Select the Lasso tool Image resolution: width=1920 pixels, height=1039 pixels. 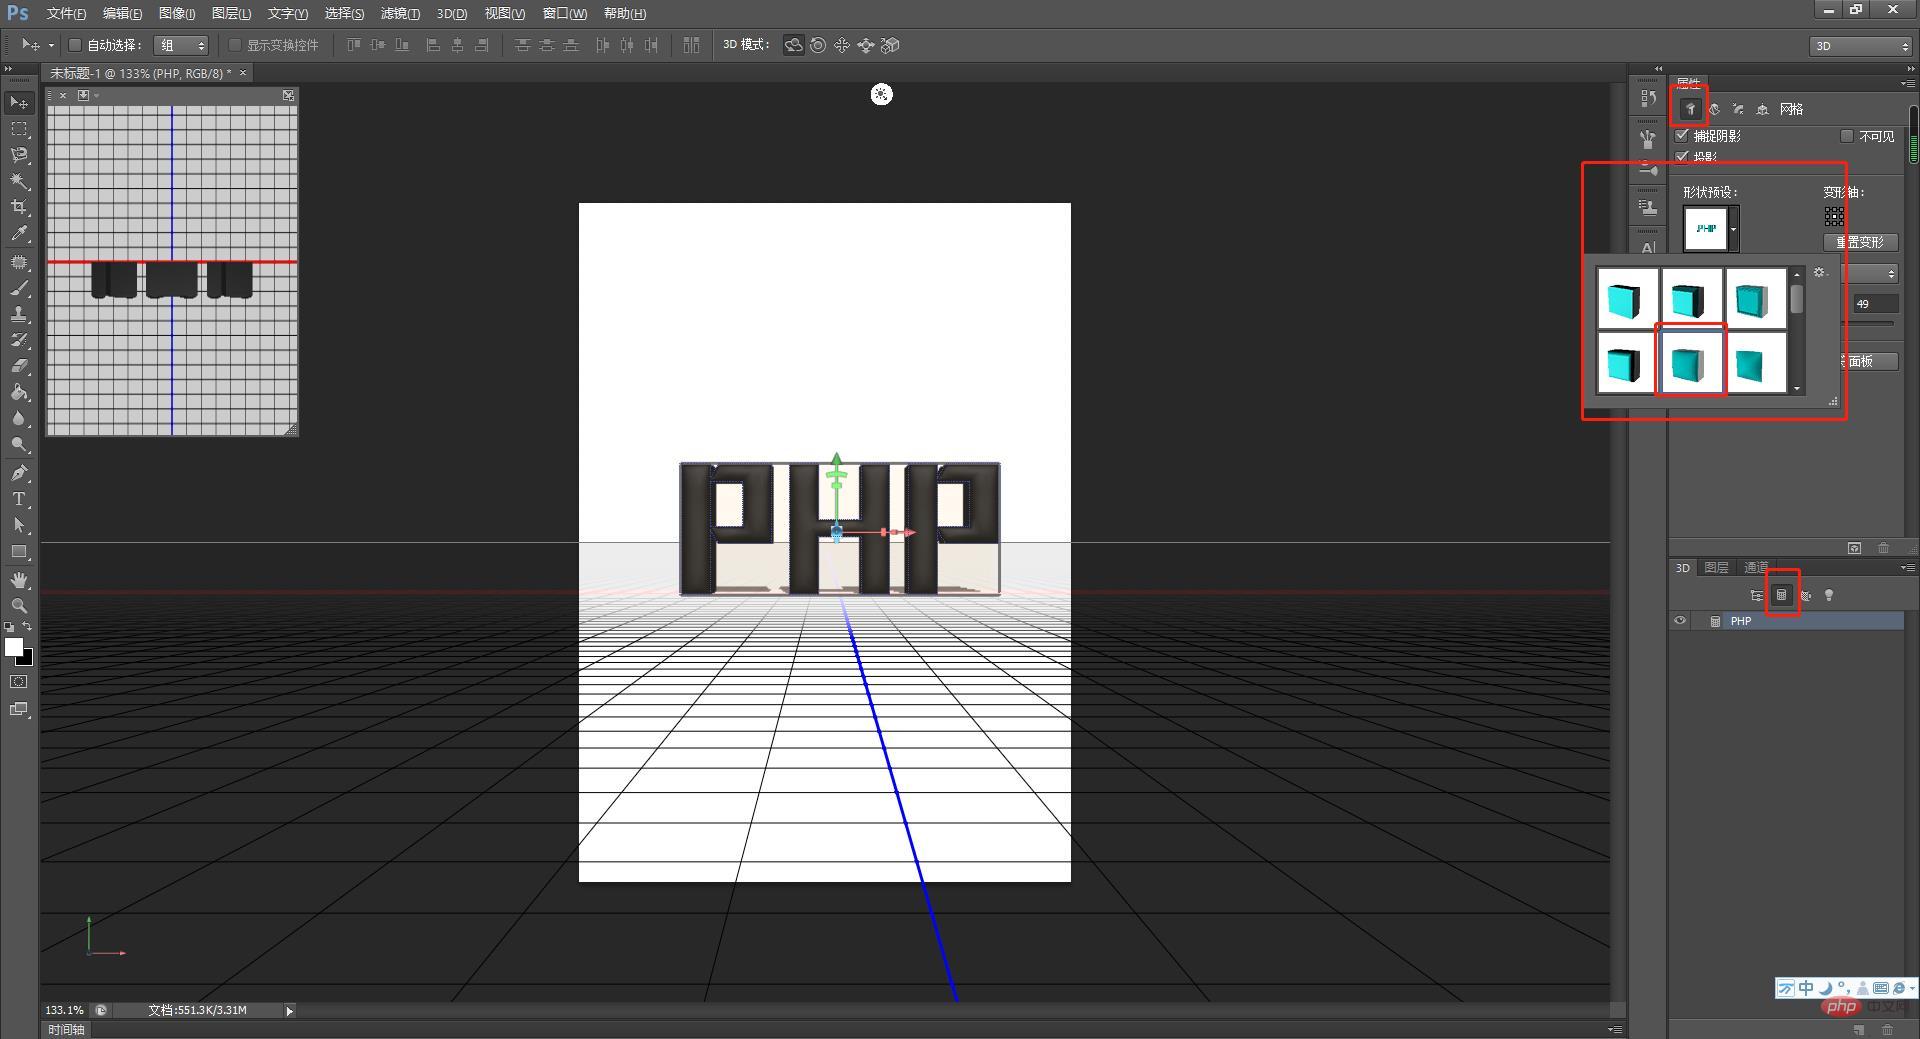(19, 155)
